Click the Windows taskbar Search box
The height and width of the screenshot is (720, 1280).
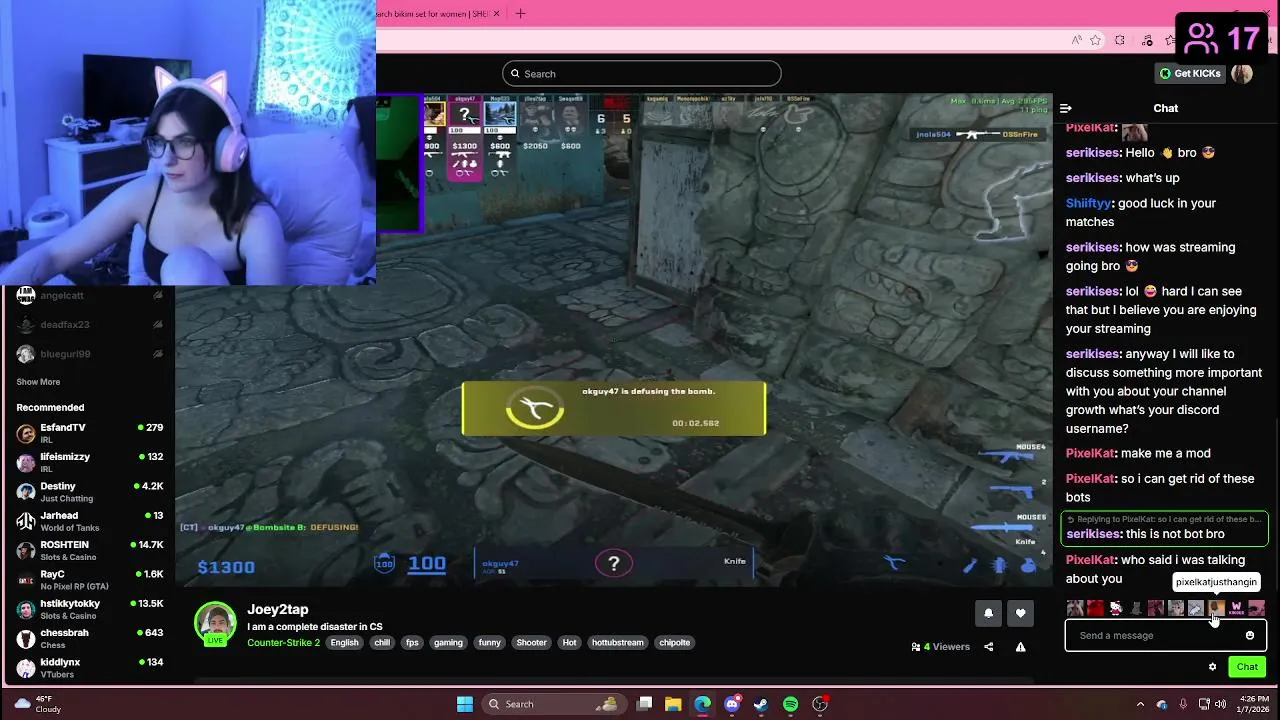tap(555, 704)
